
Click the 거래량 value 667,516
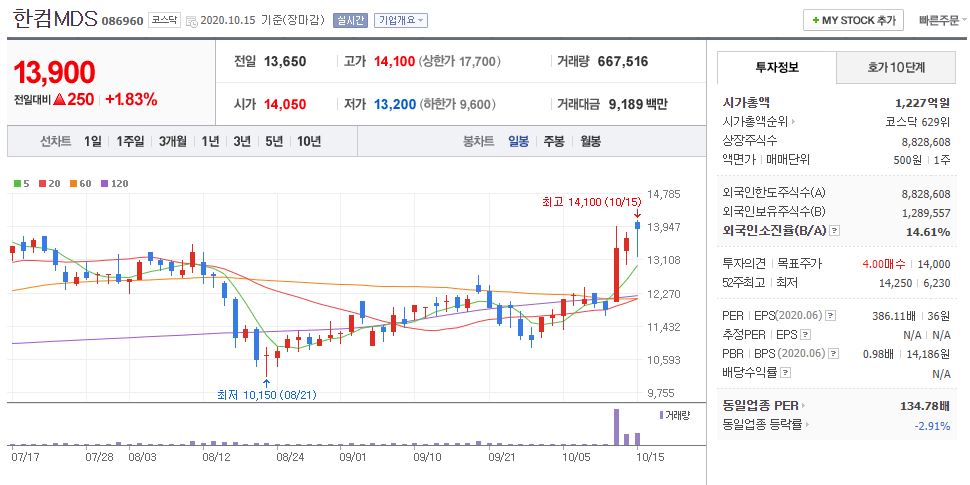click(623, 61)
